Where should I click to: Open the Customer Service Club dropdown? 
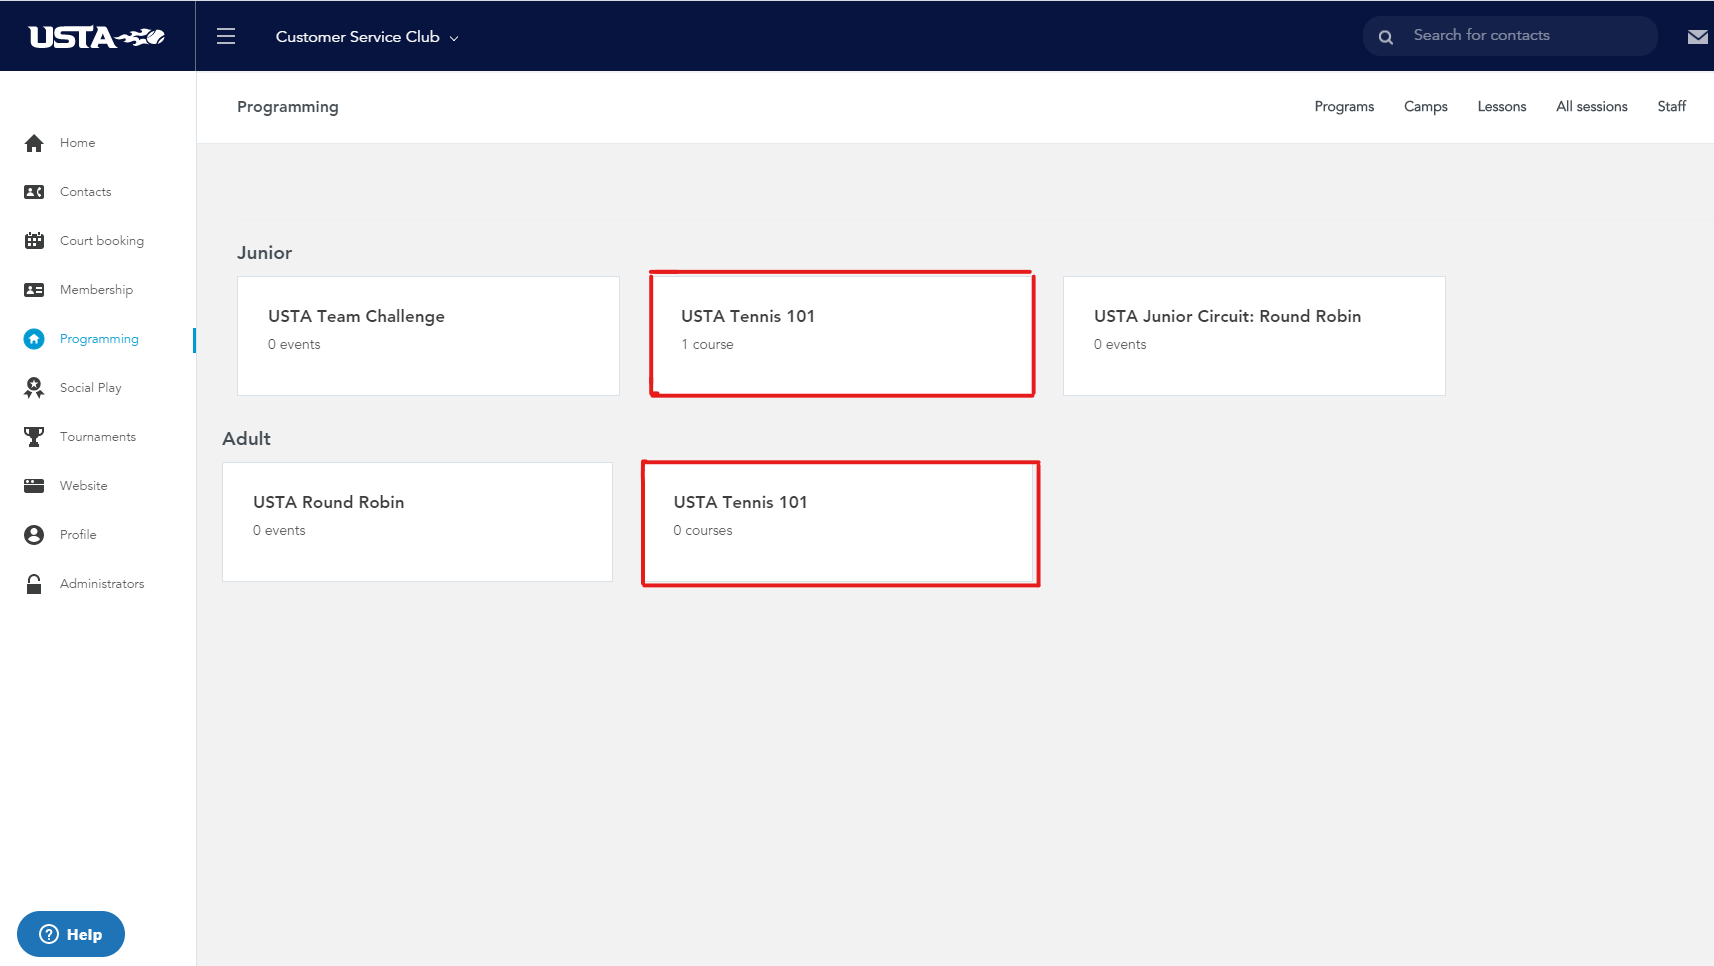click(x=367, y=37)
